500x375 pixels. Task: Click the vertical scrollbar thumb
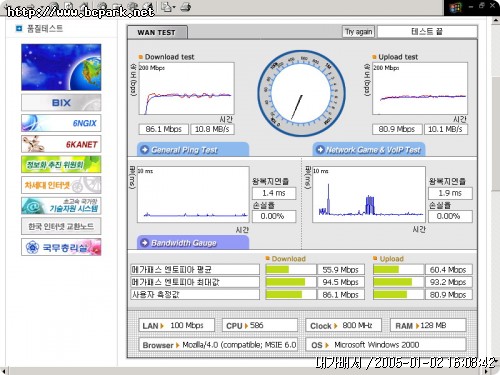[x=496, y=133]
